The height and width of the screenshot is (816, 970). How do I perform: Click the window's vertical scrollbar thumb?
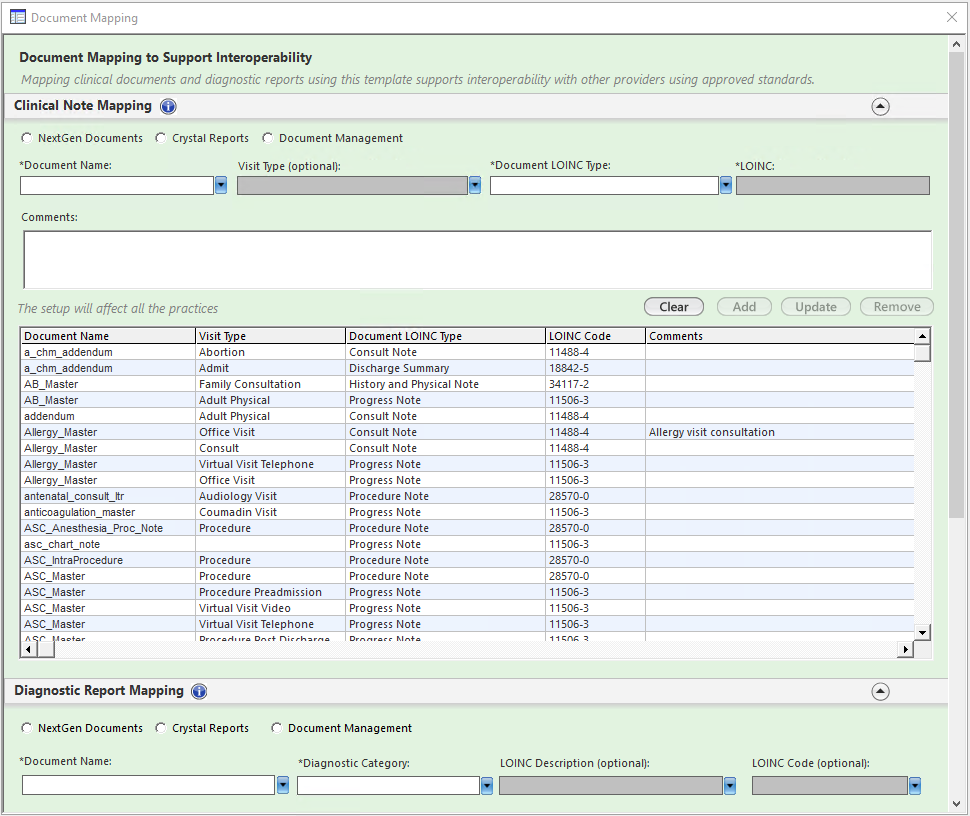coord(956,285)
